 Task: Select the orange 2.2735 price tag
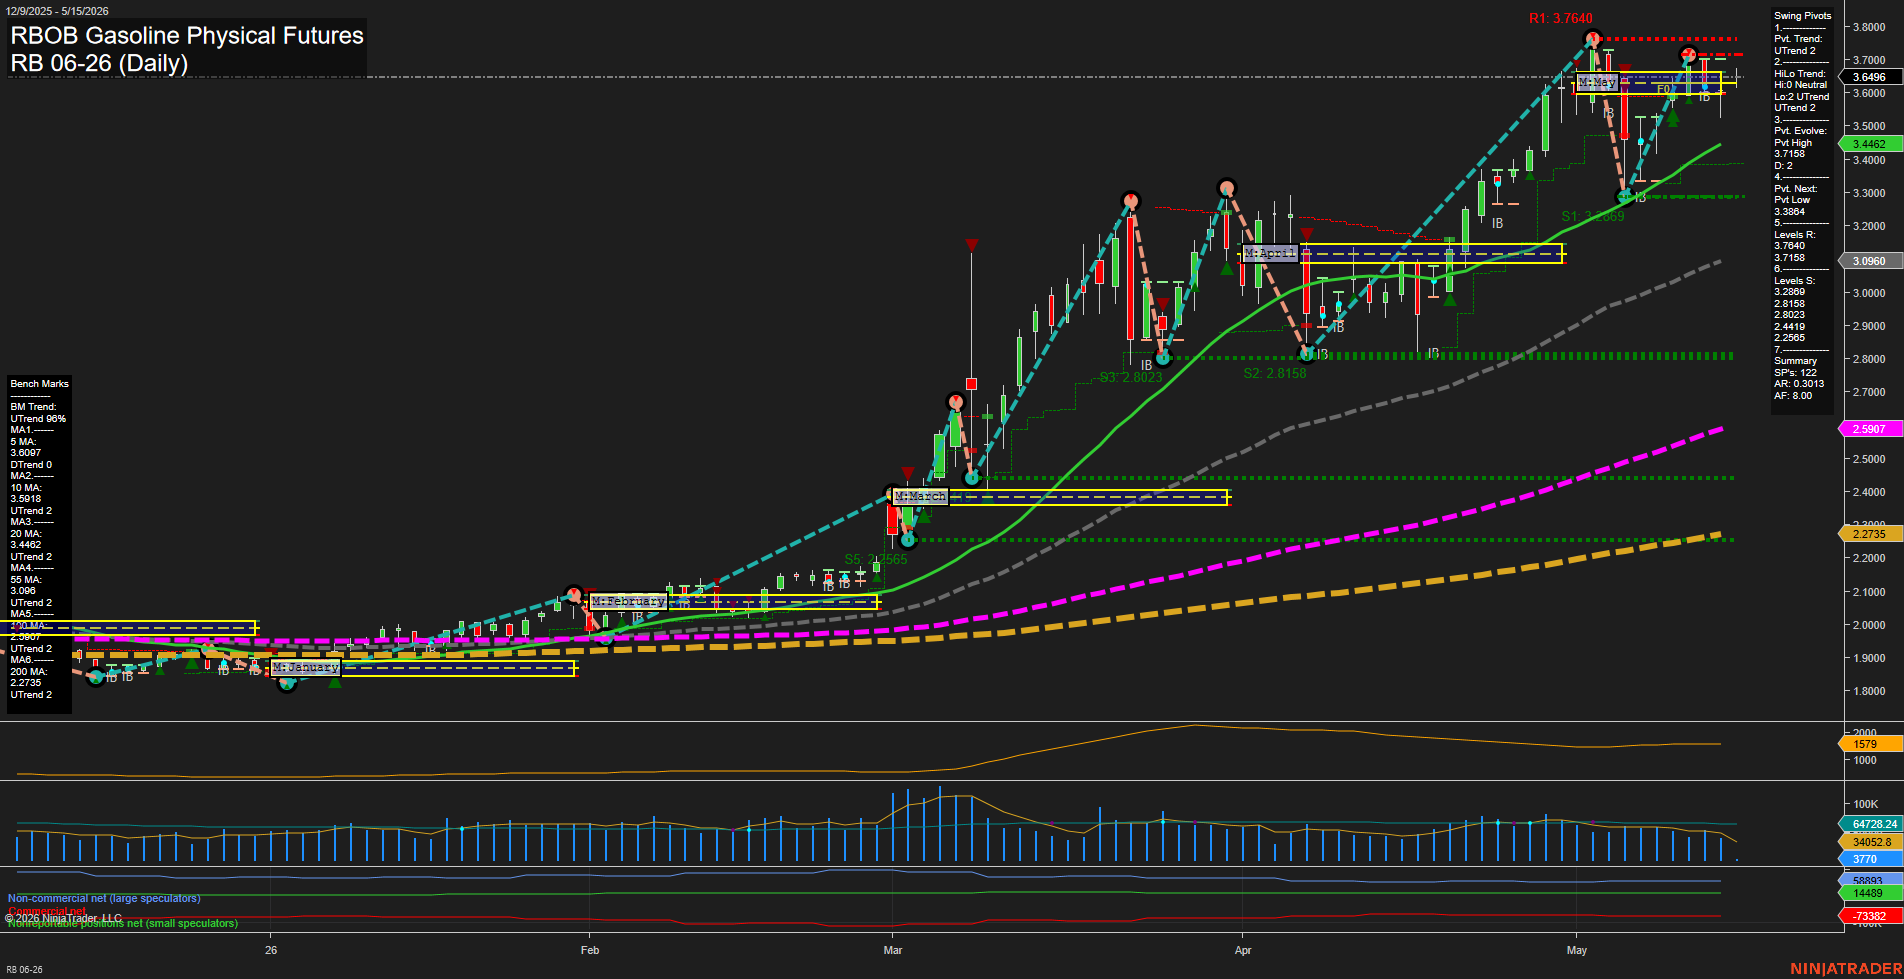(x=1869, y=534)
